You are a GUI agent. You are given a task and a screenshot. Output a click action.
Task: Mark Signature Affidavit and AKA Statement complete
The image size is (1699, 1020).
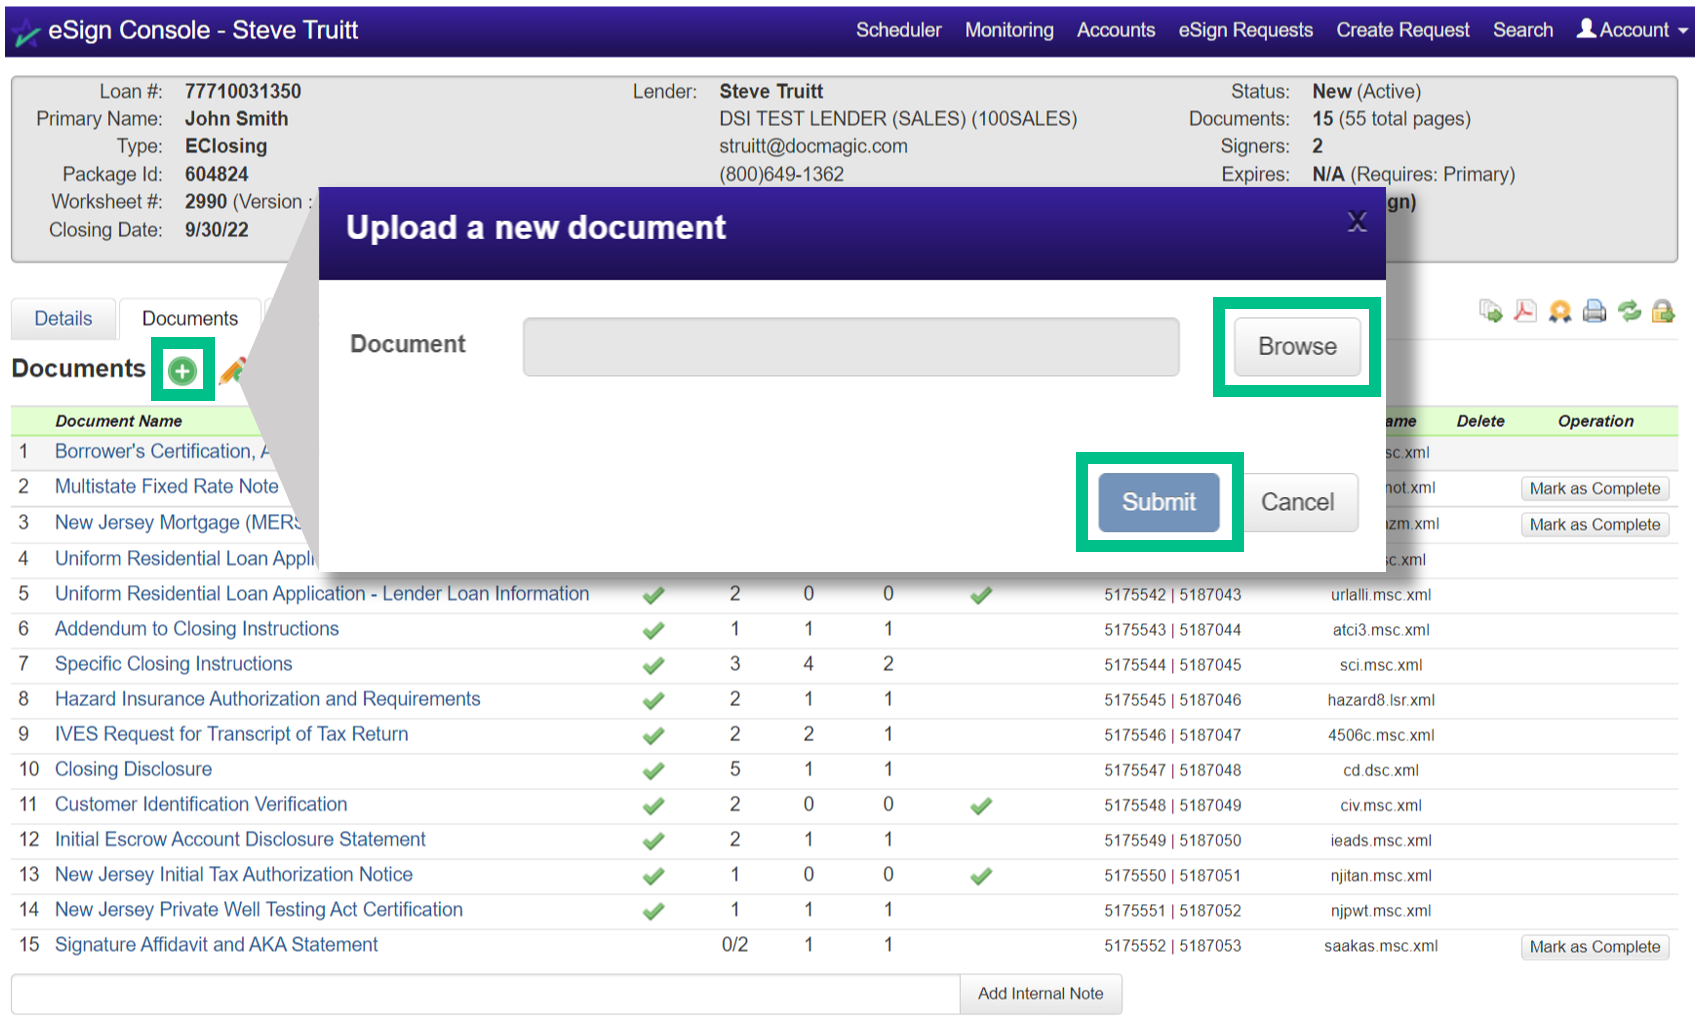[x=1594, y=946]
